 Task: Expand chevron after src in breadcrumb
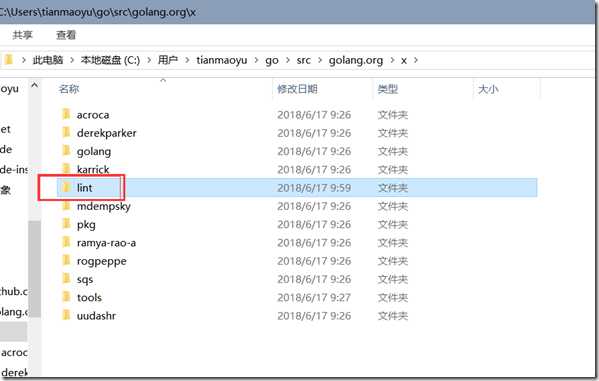point(320,60)
